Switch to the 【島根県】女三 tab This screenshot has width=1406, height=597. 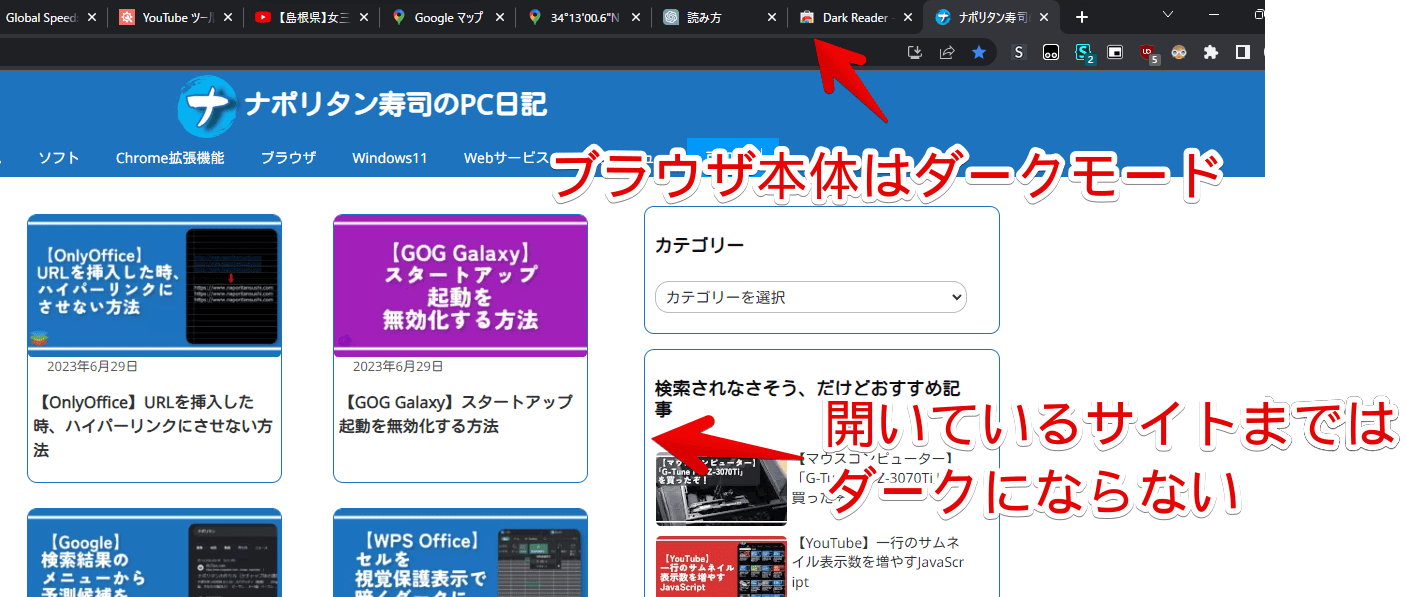tap(310, 18)
